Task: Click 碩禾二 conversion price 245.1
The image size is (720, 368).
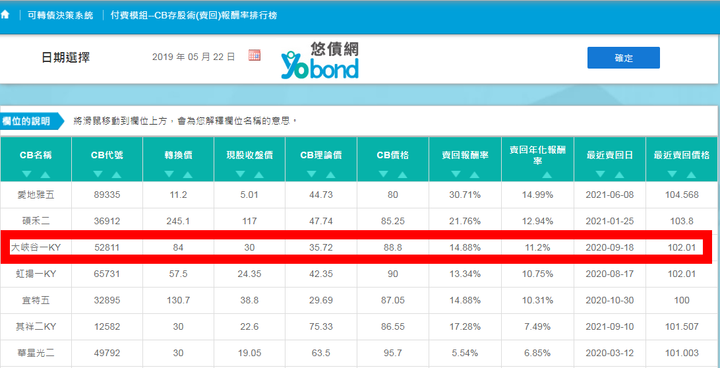Action: click(178, 221)
